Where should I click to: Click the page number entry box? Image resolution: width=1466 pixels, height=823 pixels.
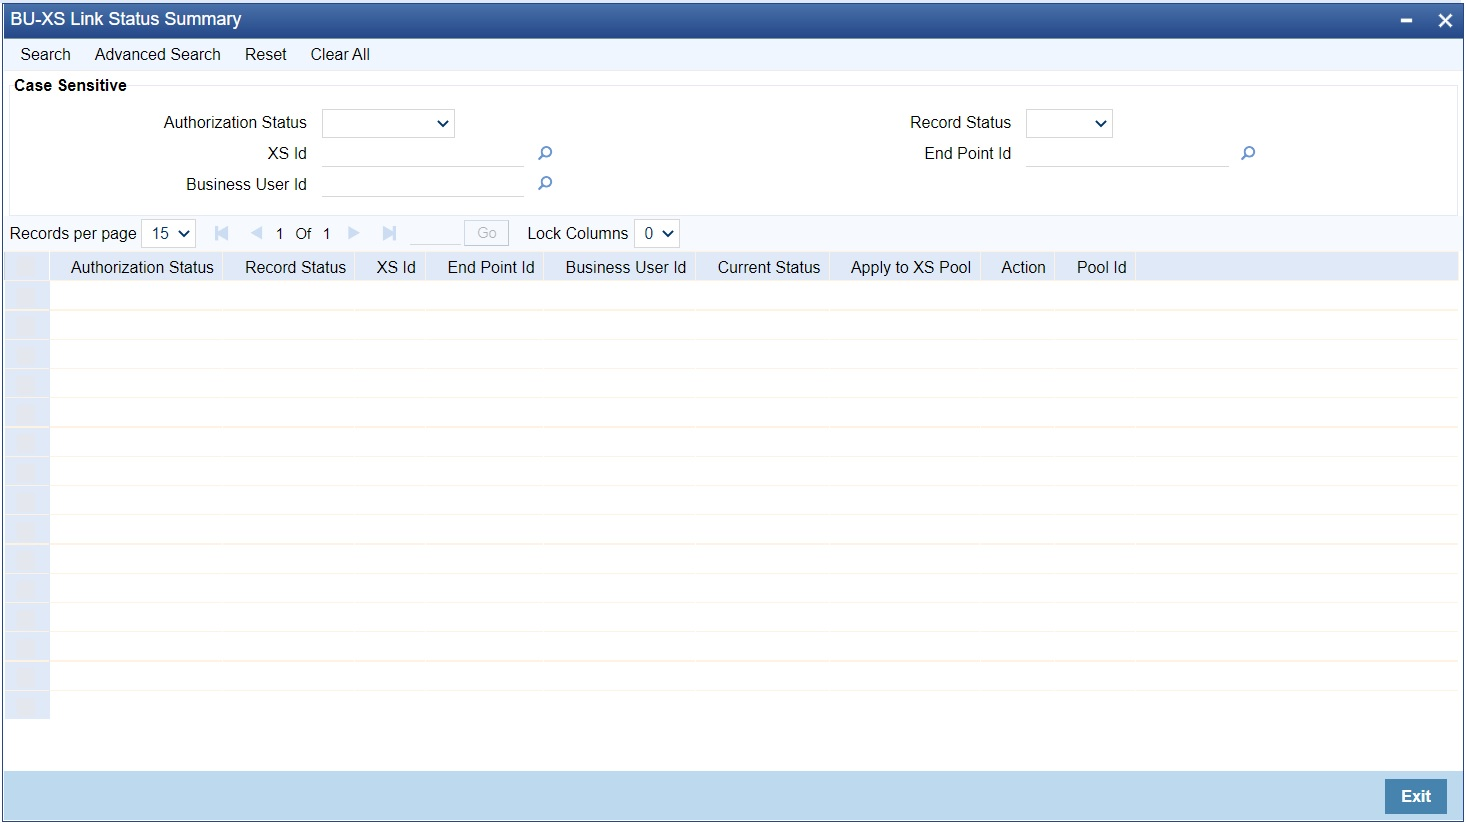(x=435, y=233)
